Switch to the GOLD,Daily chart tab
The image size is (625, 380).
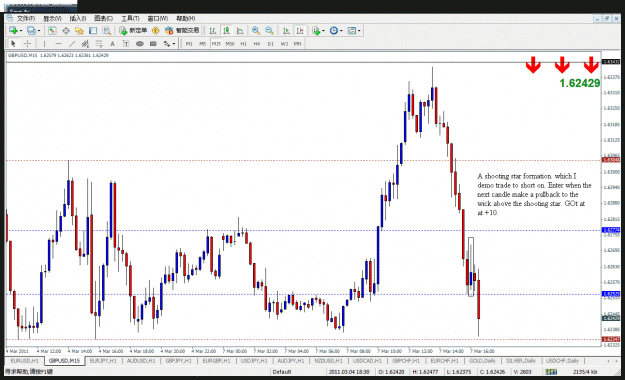pos(482,361)
